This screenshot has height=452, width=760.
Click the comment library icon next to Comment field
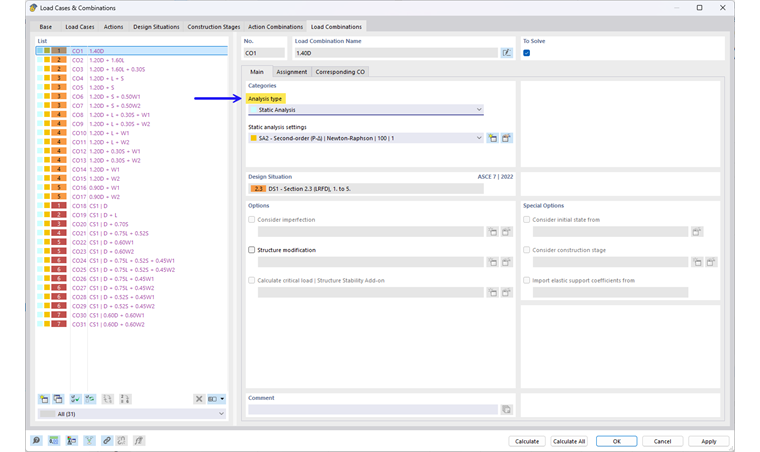(507, 410)
